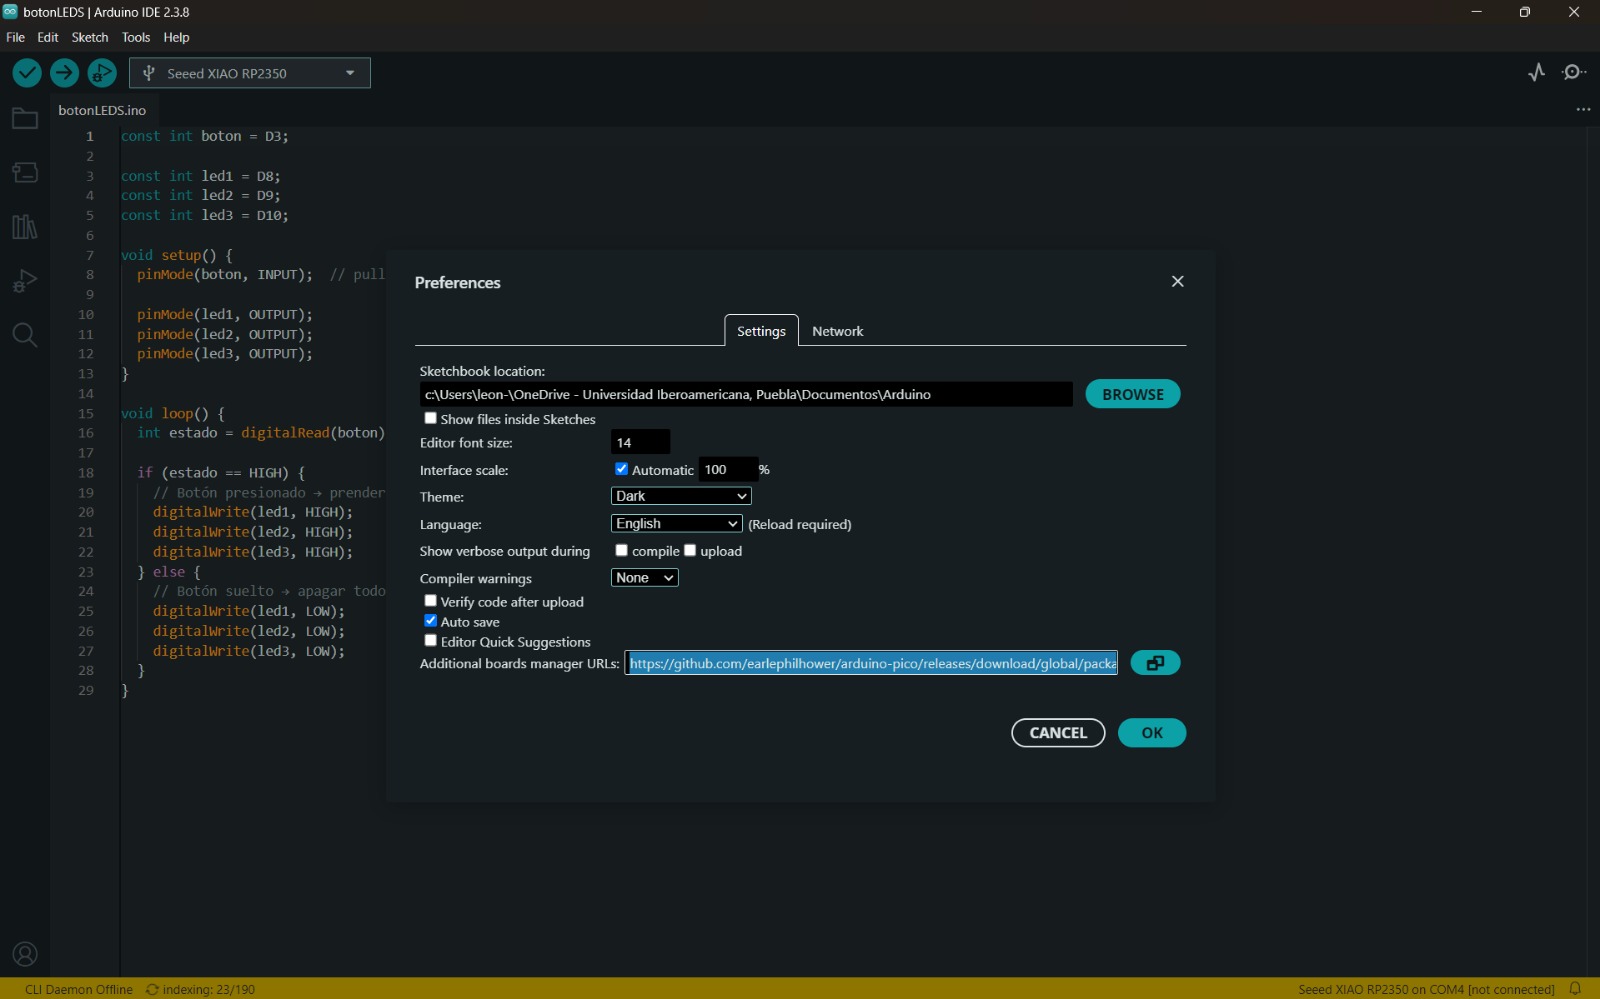Screen dimensions: 1600x999
Task: Click the BROWSE button for sketchbook location
Action: [x=1133, y=394]
